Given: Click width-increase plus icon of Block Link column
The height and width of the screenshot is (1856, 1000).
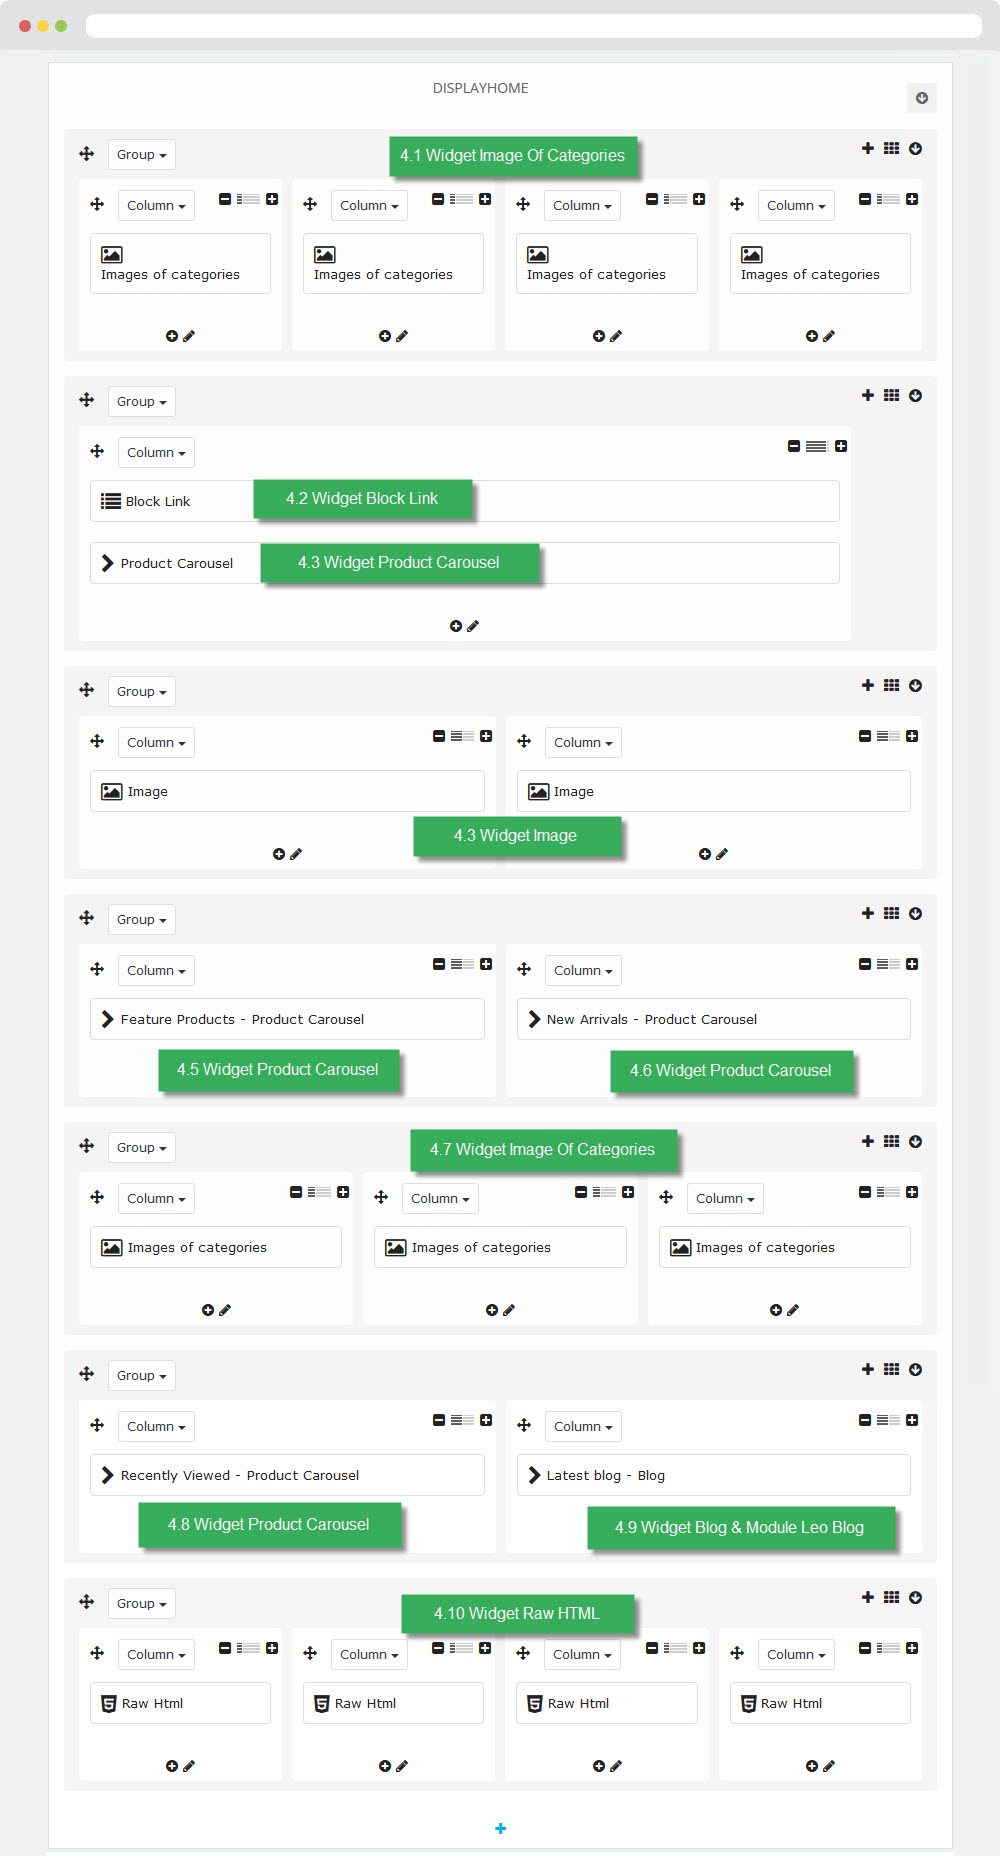Looking at the screenshot, I should click(x=841, y=446).
